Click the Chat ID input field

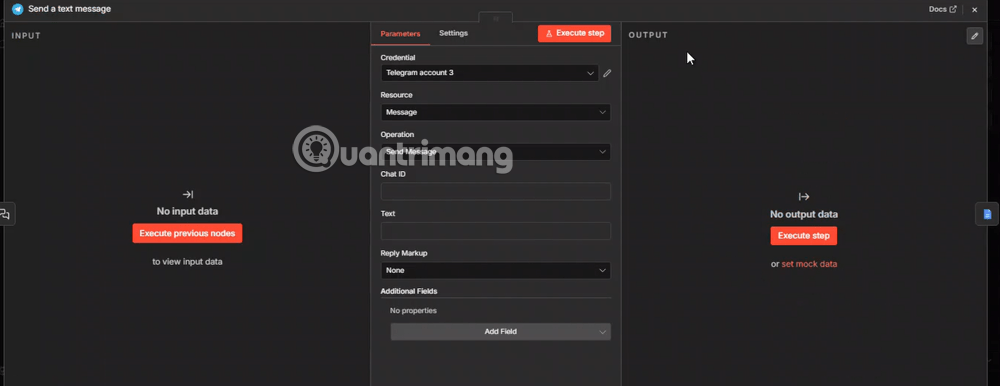coord(496,191)
